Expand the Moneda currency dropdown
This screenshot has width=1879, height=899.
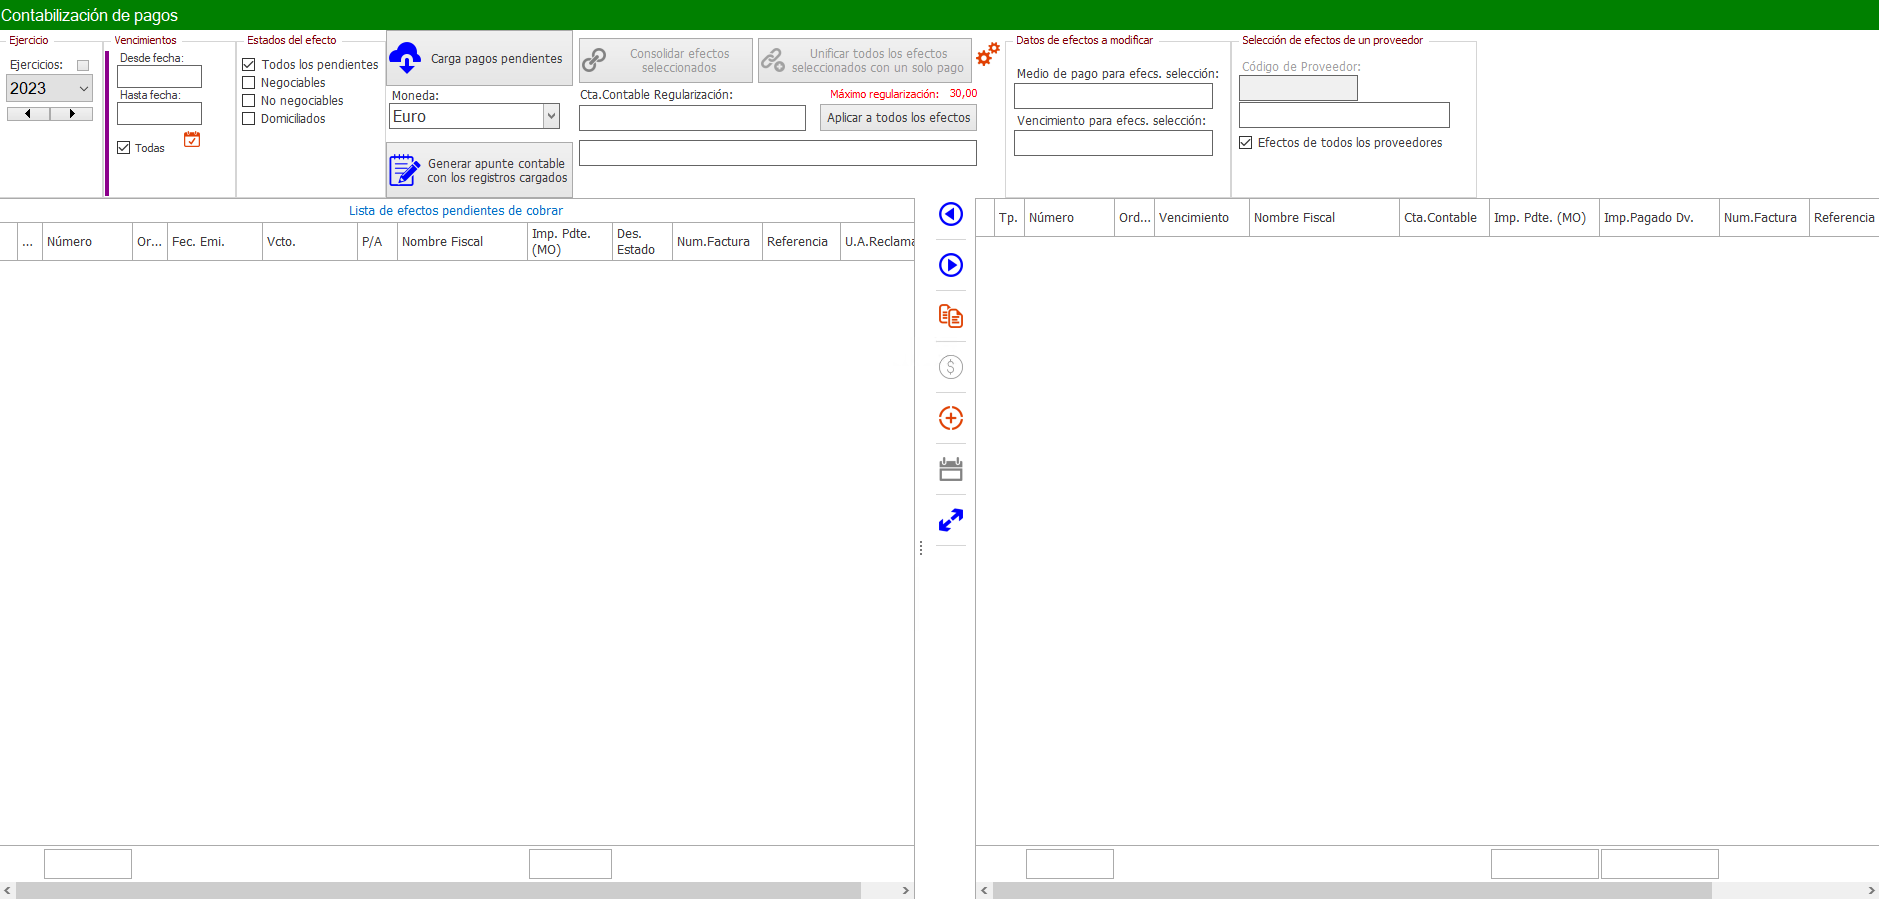pyautogui.click(x=550, y=116)
